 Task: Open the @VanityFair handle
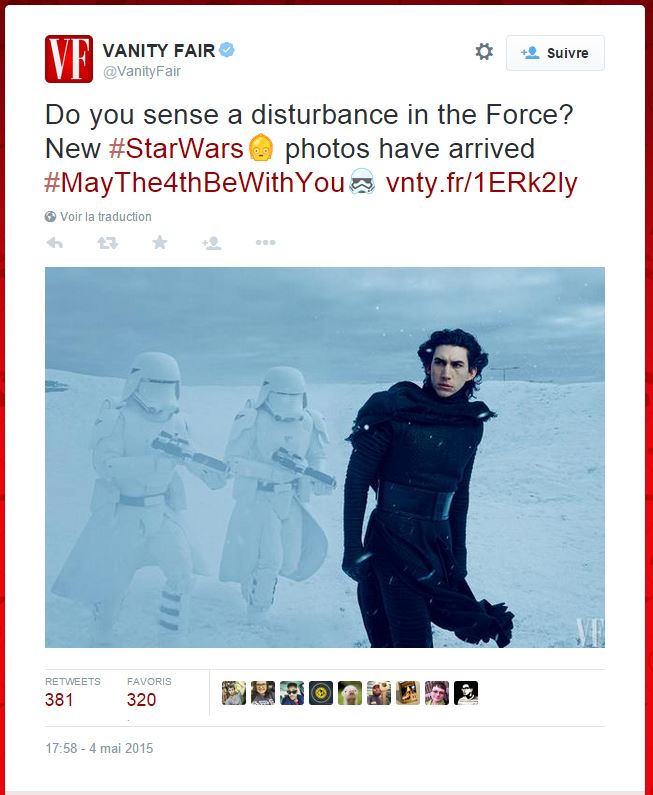141,71
